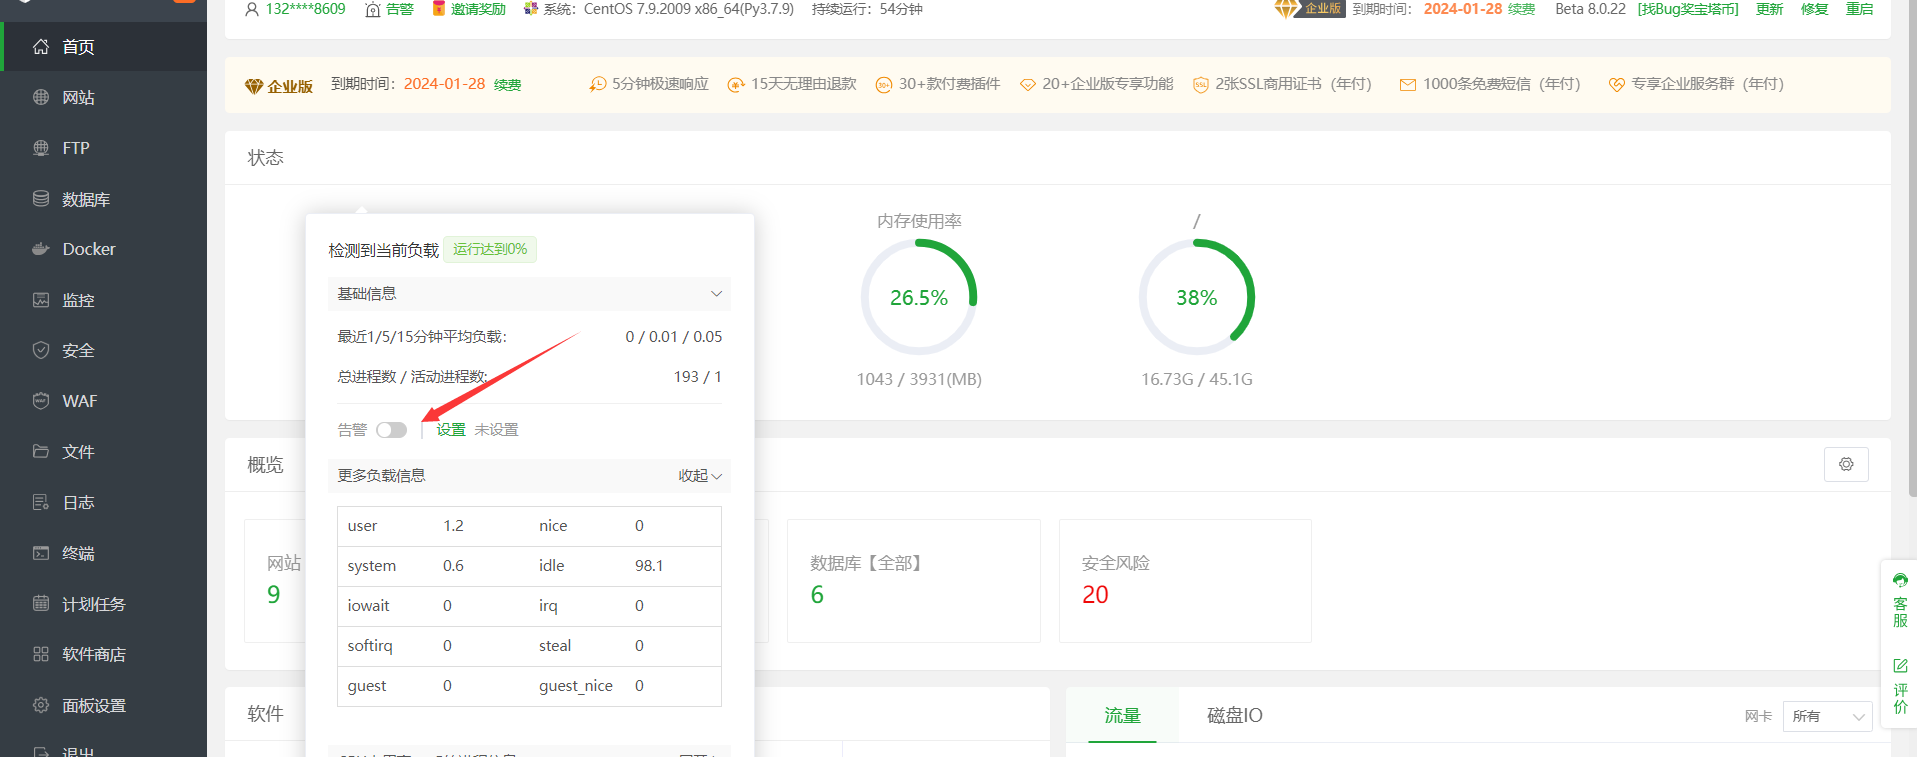Screen dimensions: 1917x757
Task: Open the 数据库 database stack icon
Action: point(41,199)
